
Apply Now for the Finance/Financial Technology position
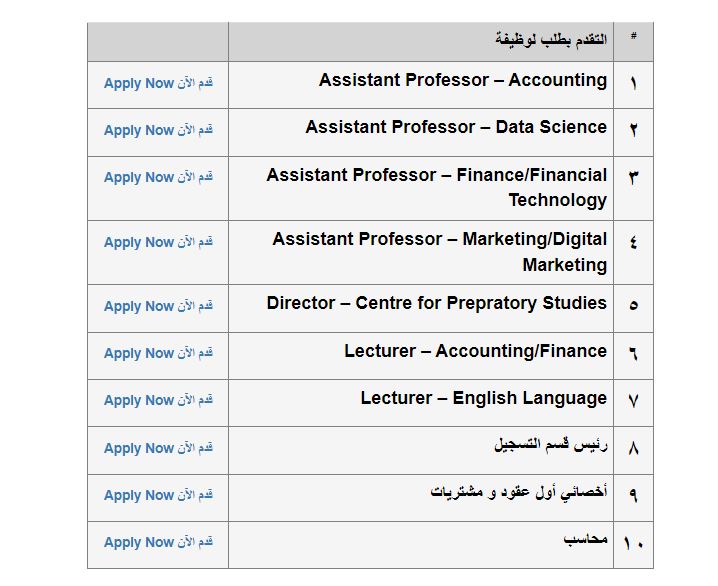point(158,177)
